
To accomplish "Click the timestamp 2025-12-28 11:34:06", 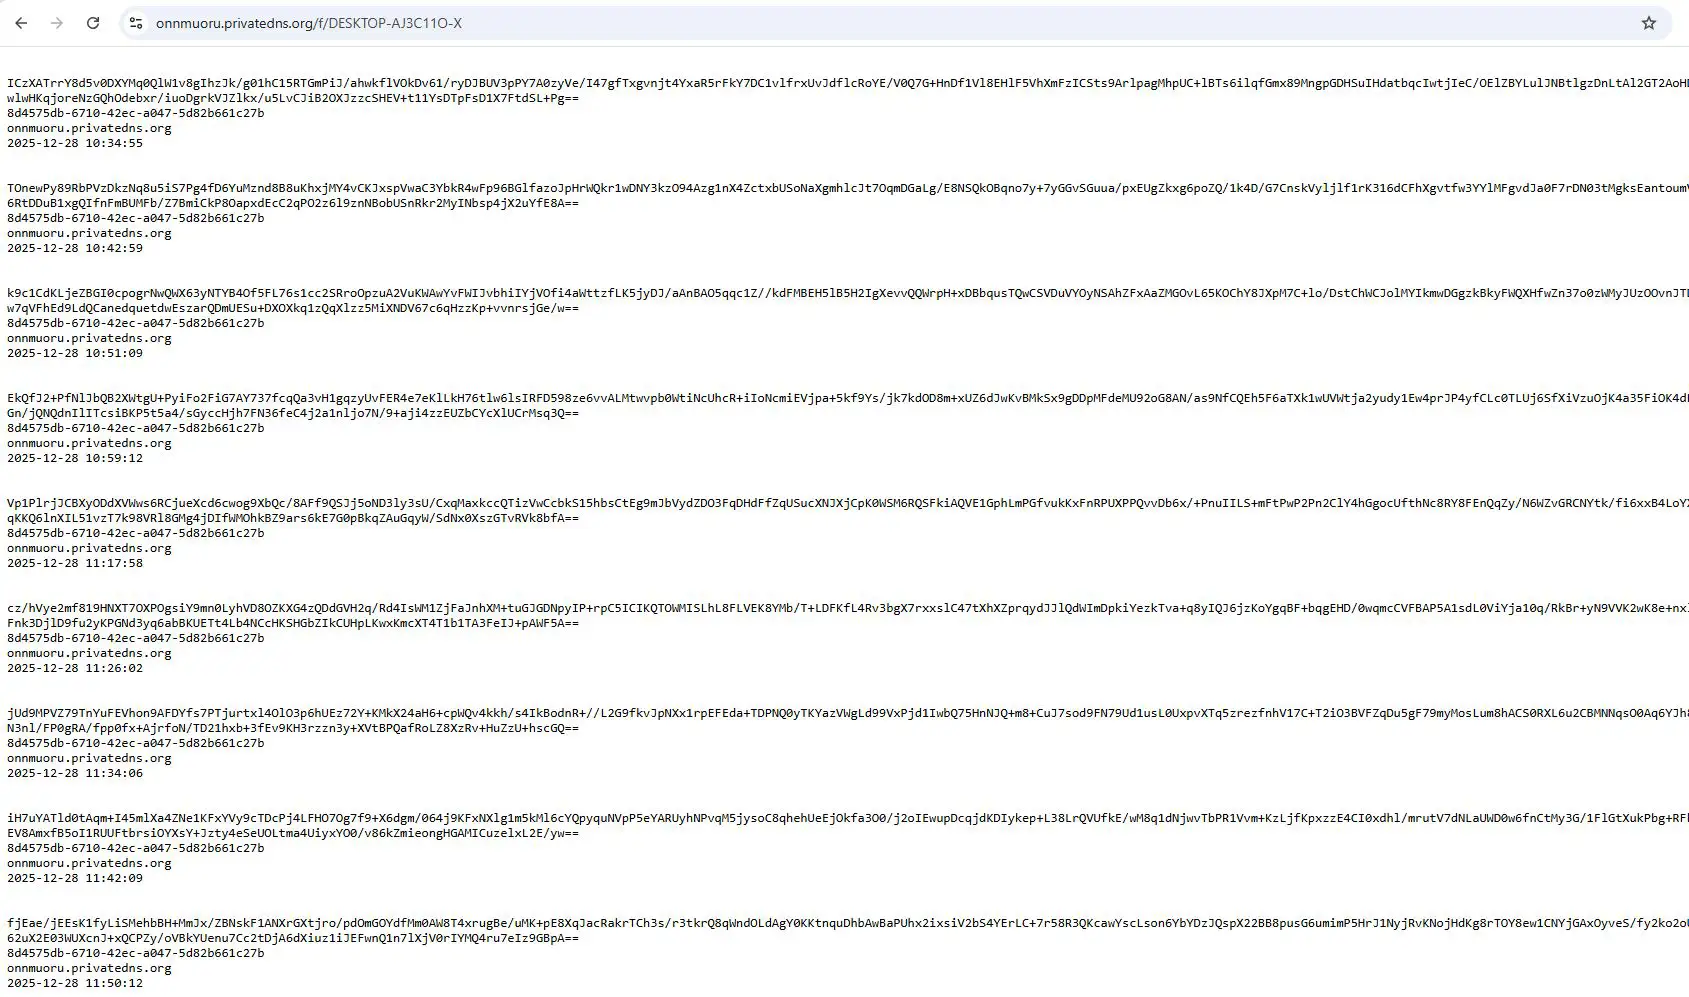I will coord(75,773).
